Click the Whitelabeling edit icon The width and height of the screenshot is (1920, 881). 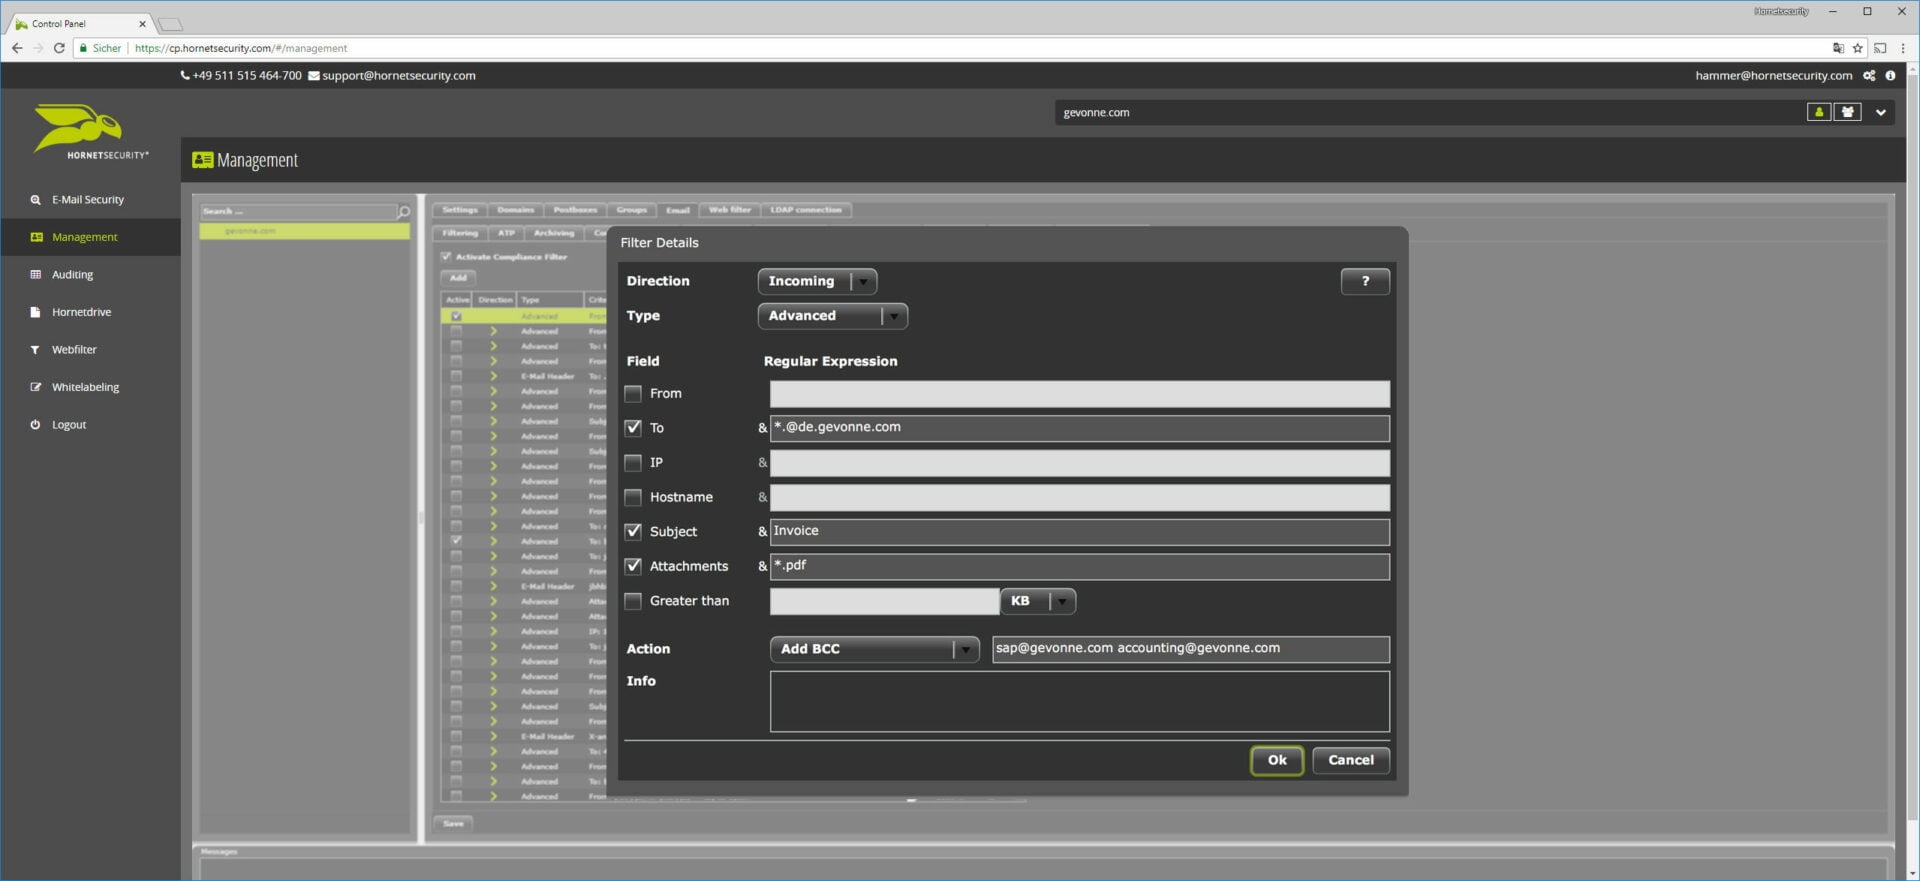pos(36,387)
